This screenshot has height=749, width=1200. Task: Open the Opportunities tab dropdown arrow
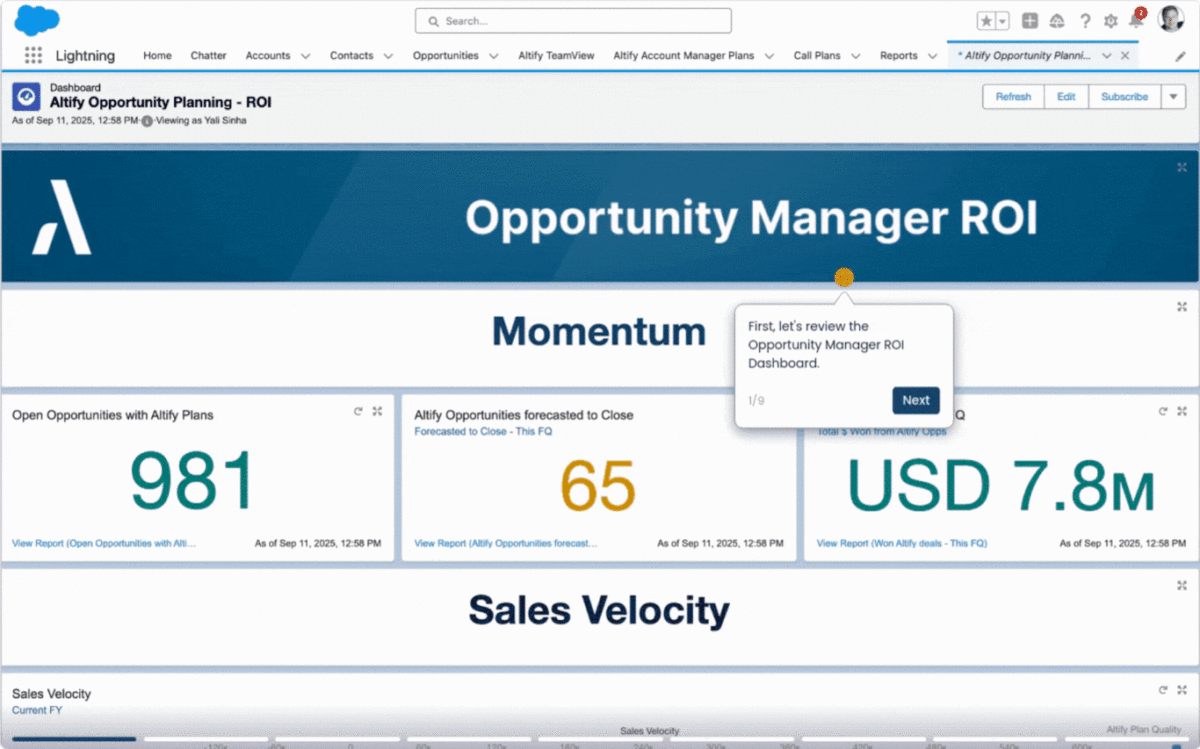493,56
